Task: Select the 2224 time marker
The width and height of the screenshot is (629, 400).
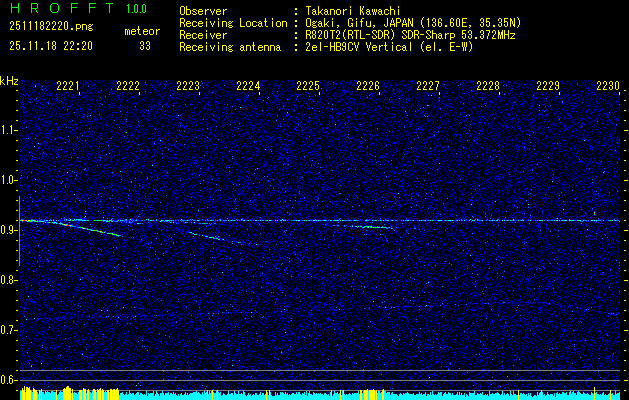Action: point(248,87)
